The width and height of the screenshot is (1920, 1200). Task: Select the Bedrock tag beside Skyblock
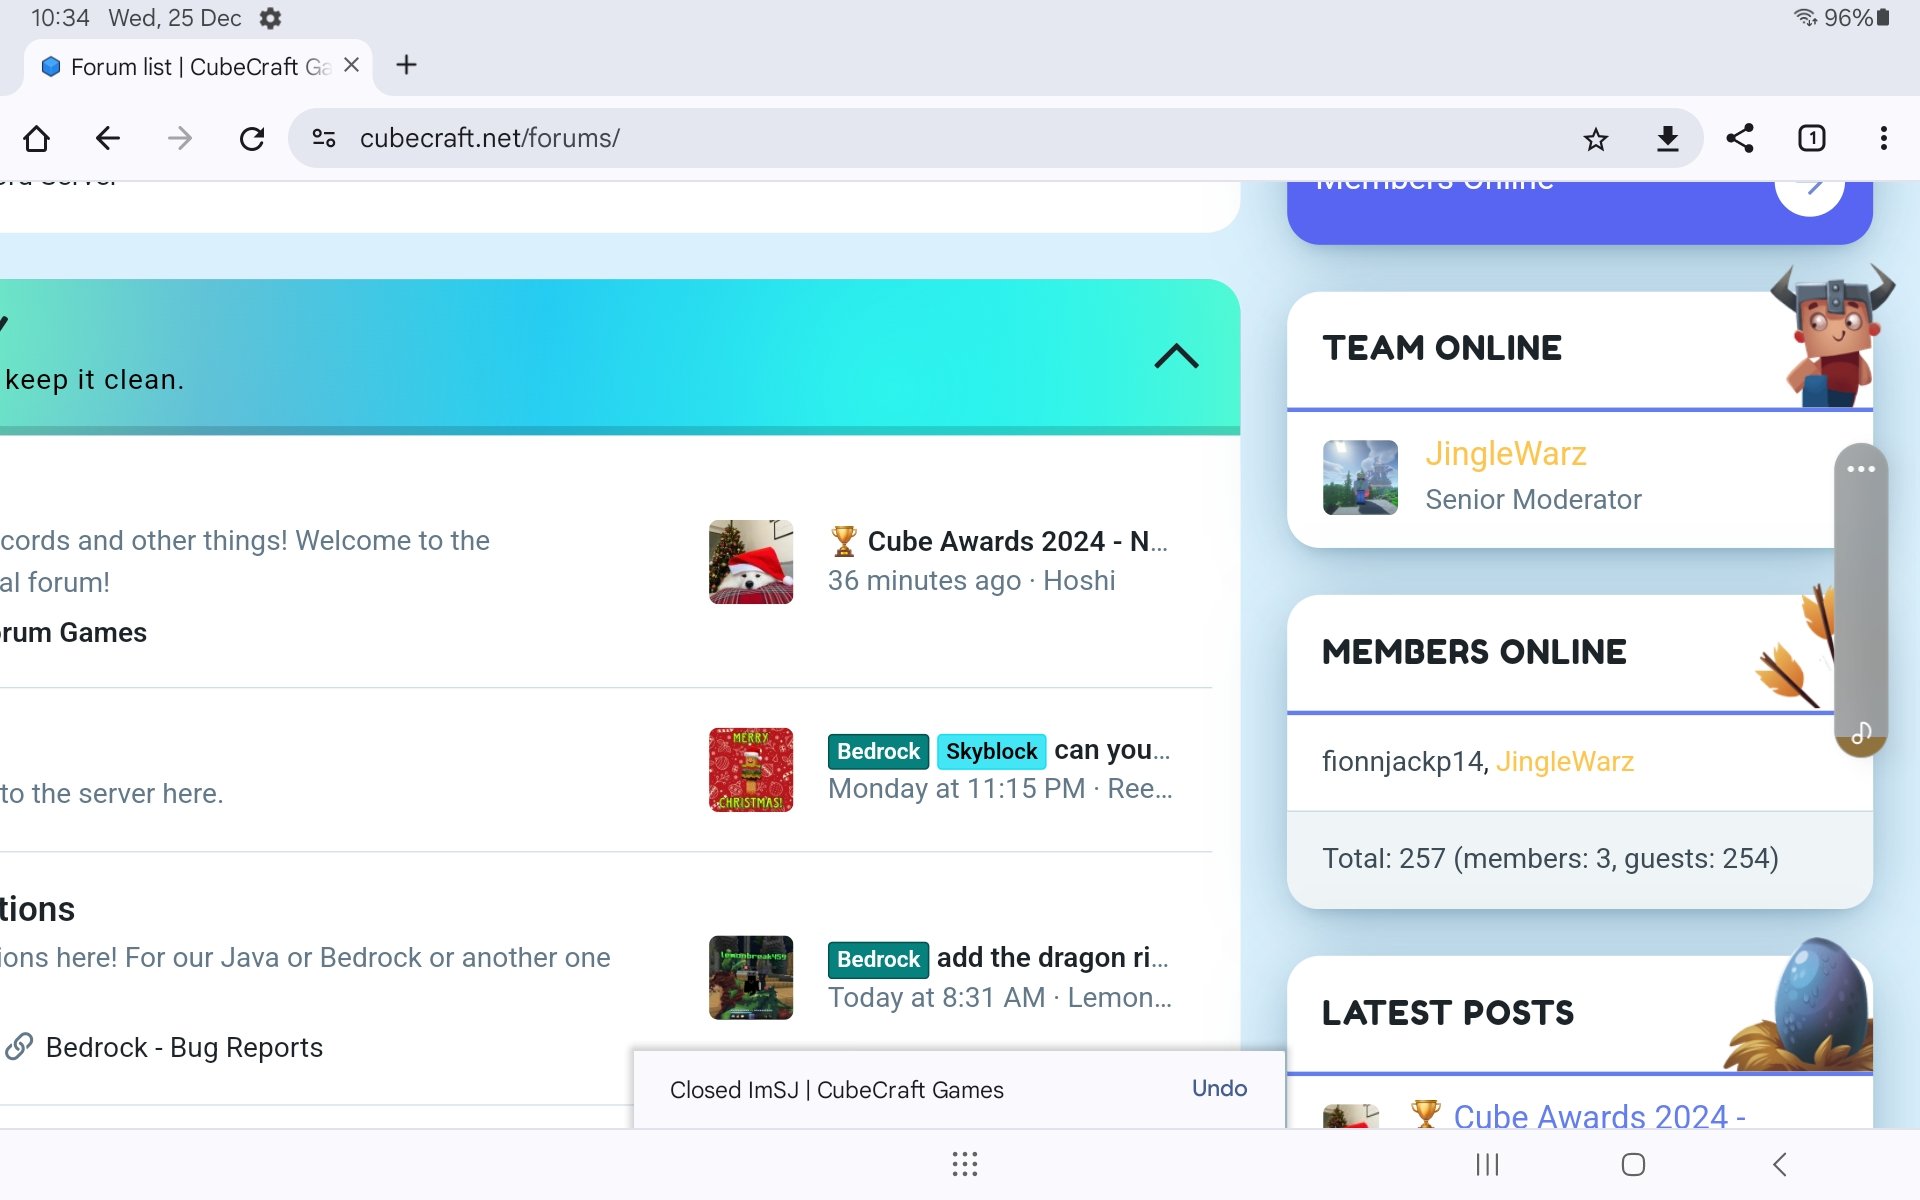(878, 751)
